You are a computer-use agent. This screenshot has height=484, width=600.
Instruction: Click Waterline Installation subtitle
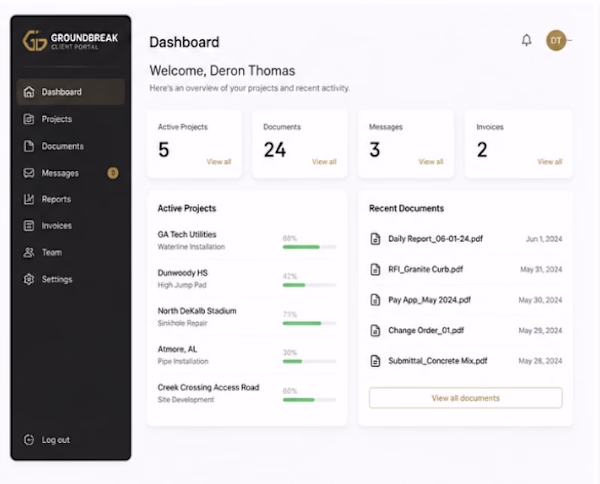pyautogui.click(x=191, y=247)
